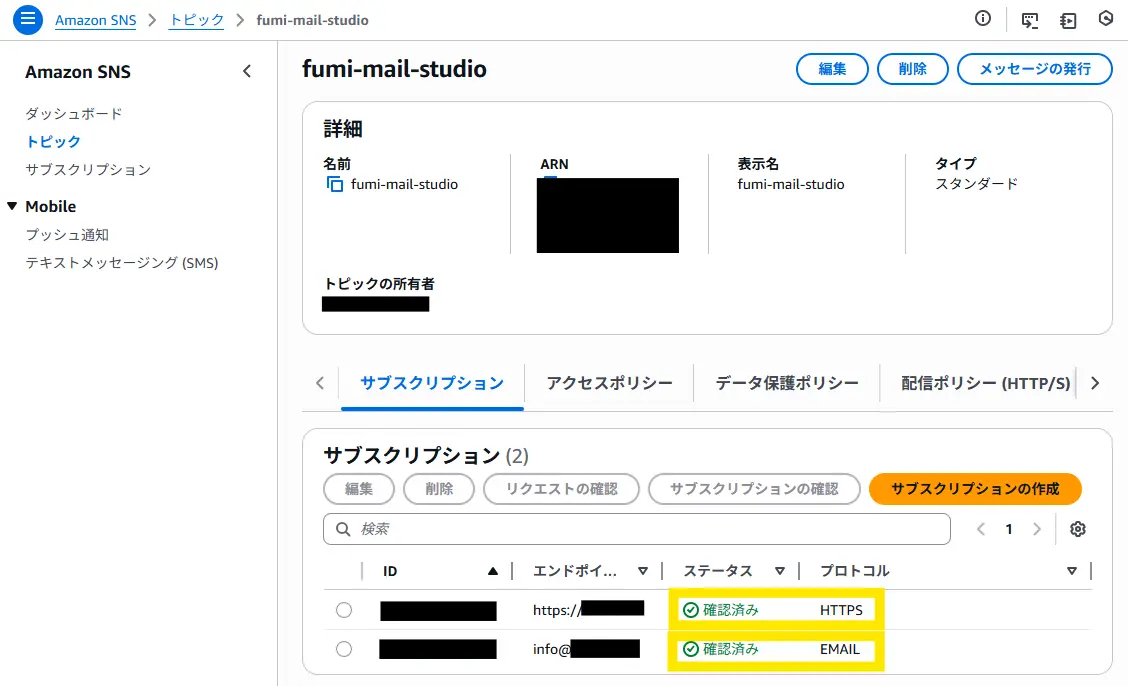
Task: Click サブスクリプションの作成 orange button
Action: coord(975,489)
